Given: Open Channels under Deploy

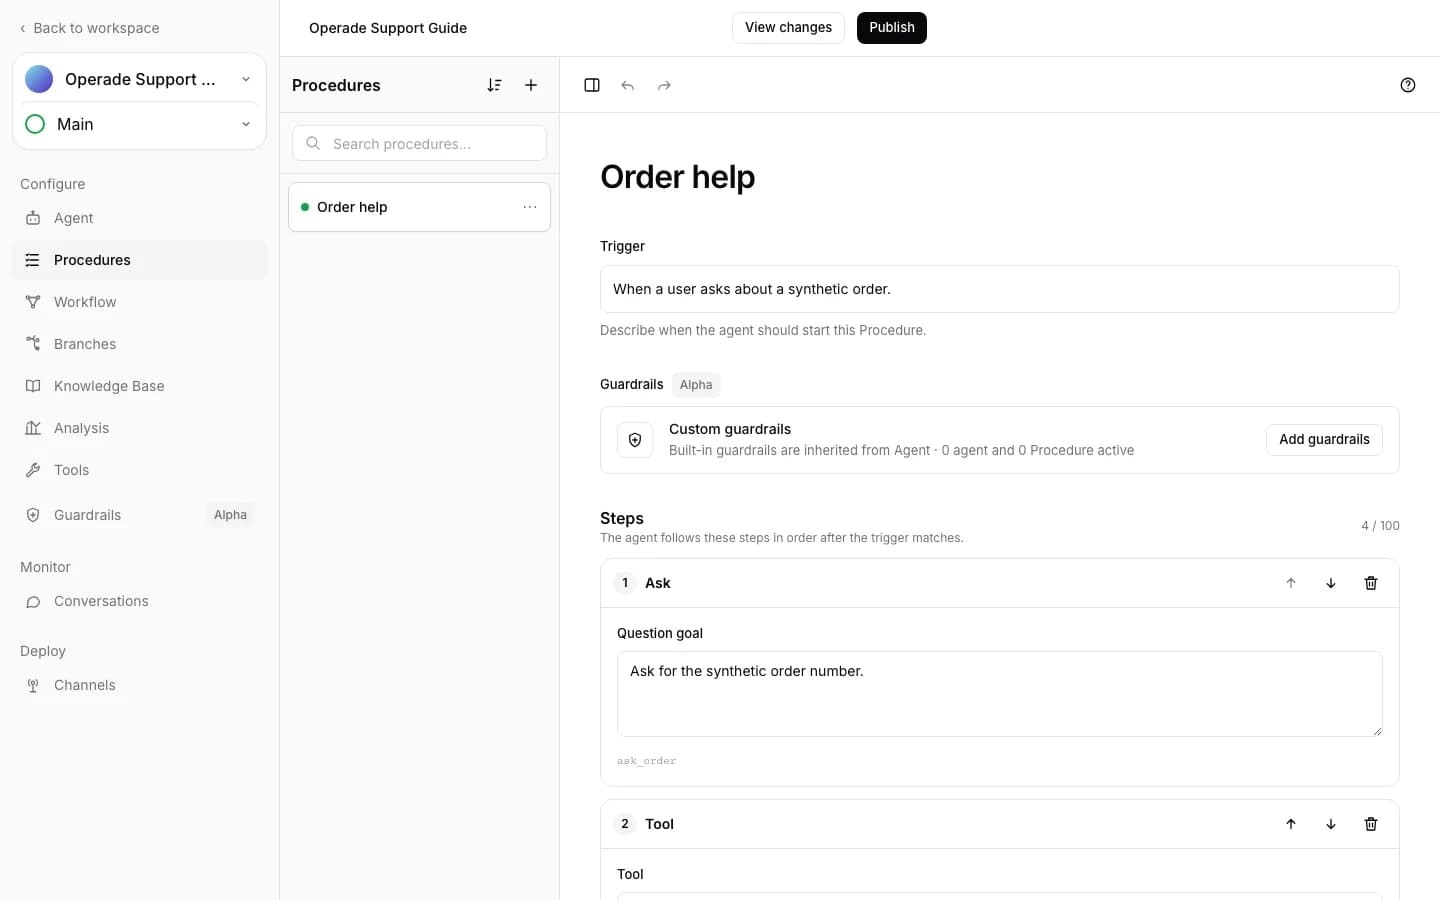Looking at the screenshot, I should pyautogui.click(x=139, y=685).
